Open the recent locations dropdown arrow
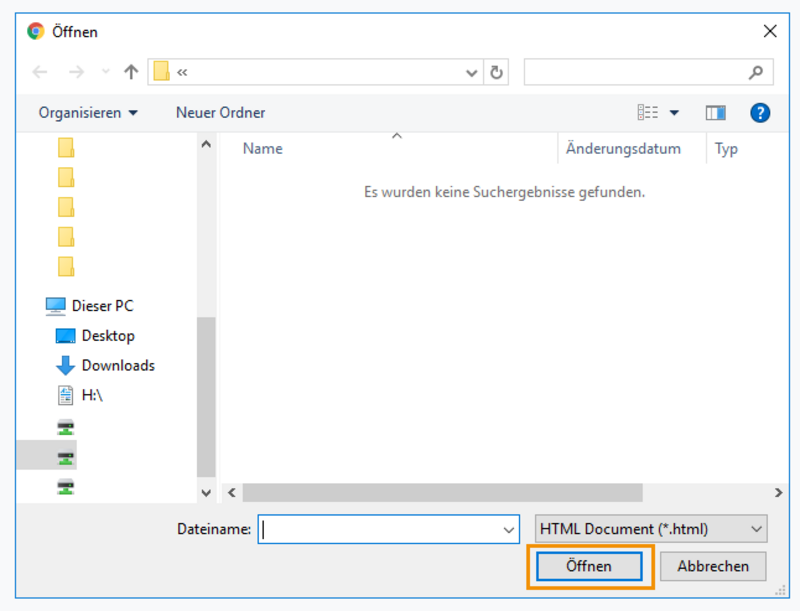This screenshot has width=800, height=611. pyautogui.click(x=106, y=72)
